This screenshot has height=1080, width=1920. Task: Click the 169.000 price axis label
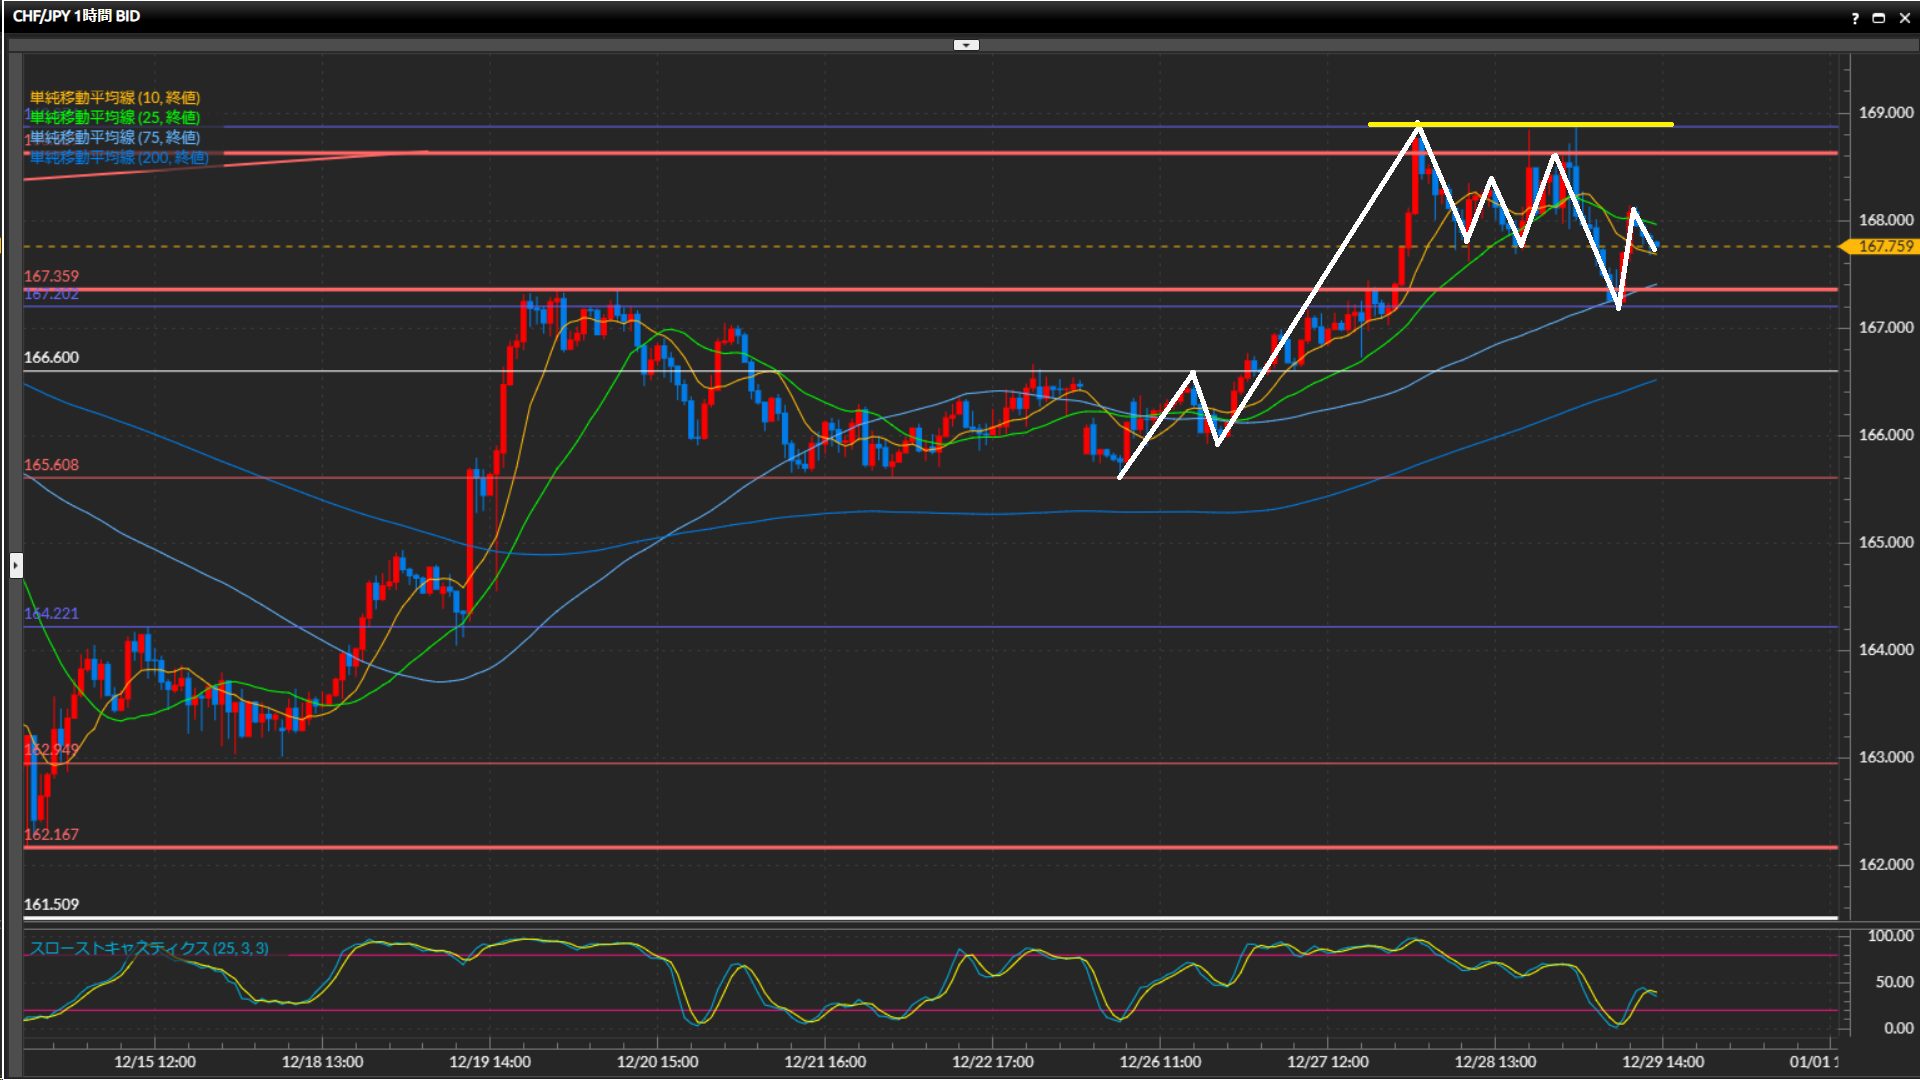[x=1885, y=113]
